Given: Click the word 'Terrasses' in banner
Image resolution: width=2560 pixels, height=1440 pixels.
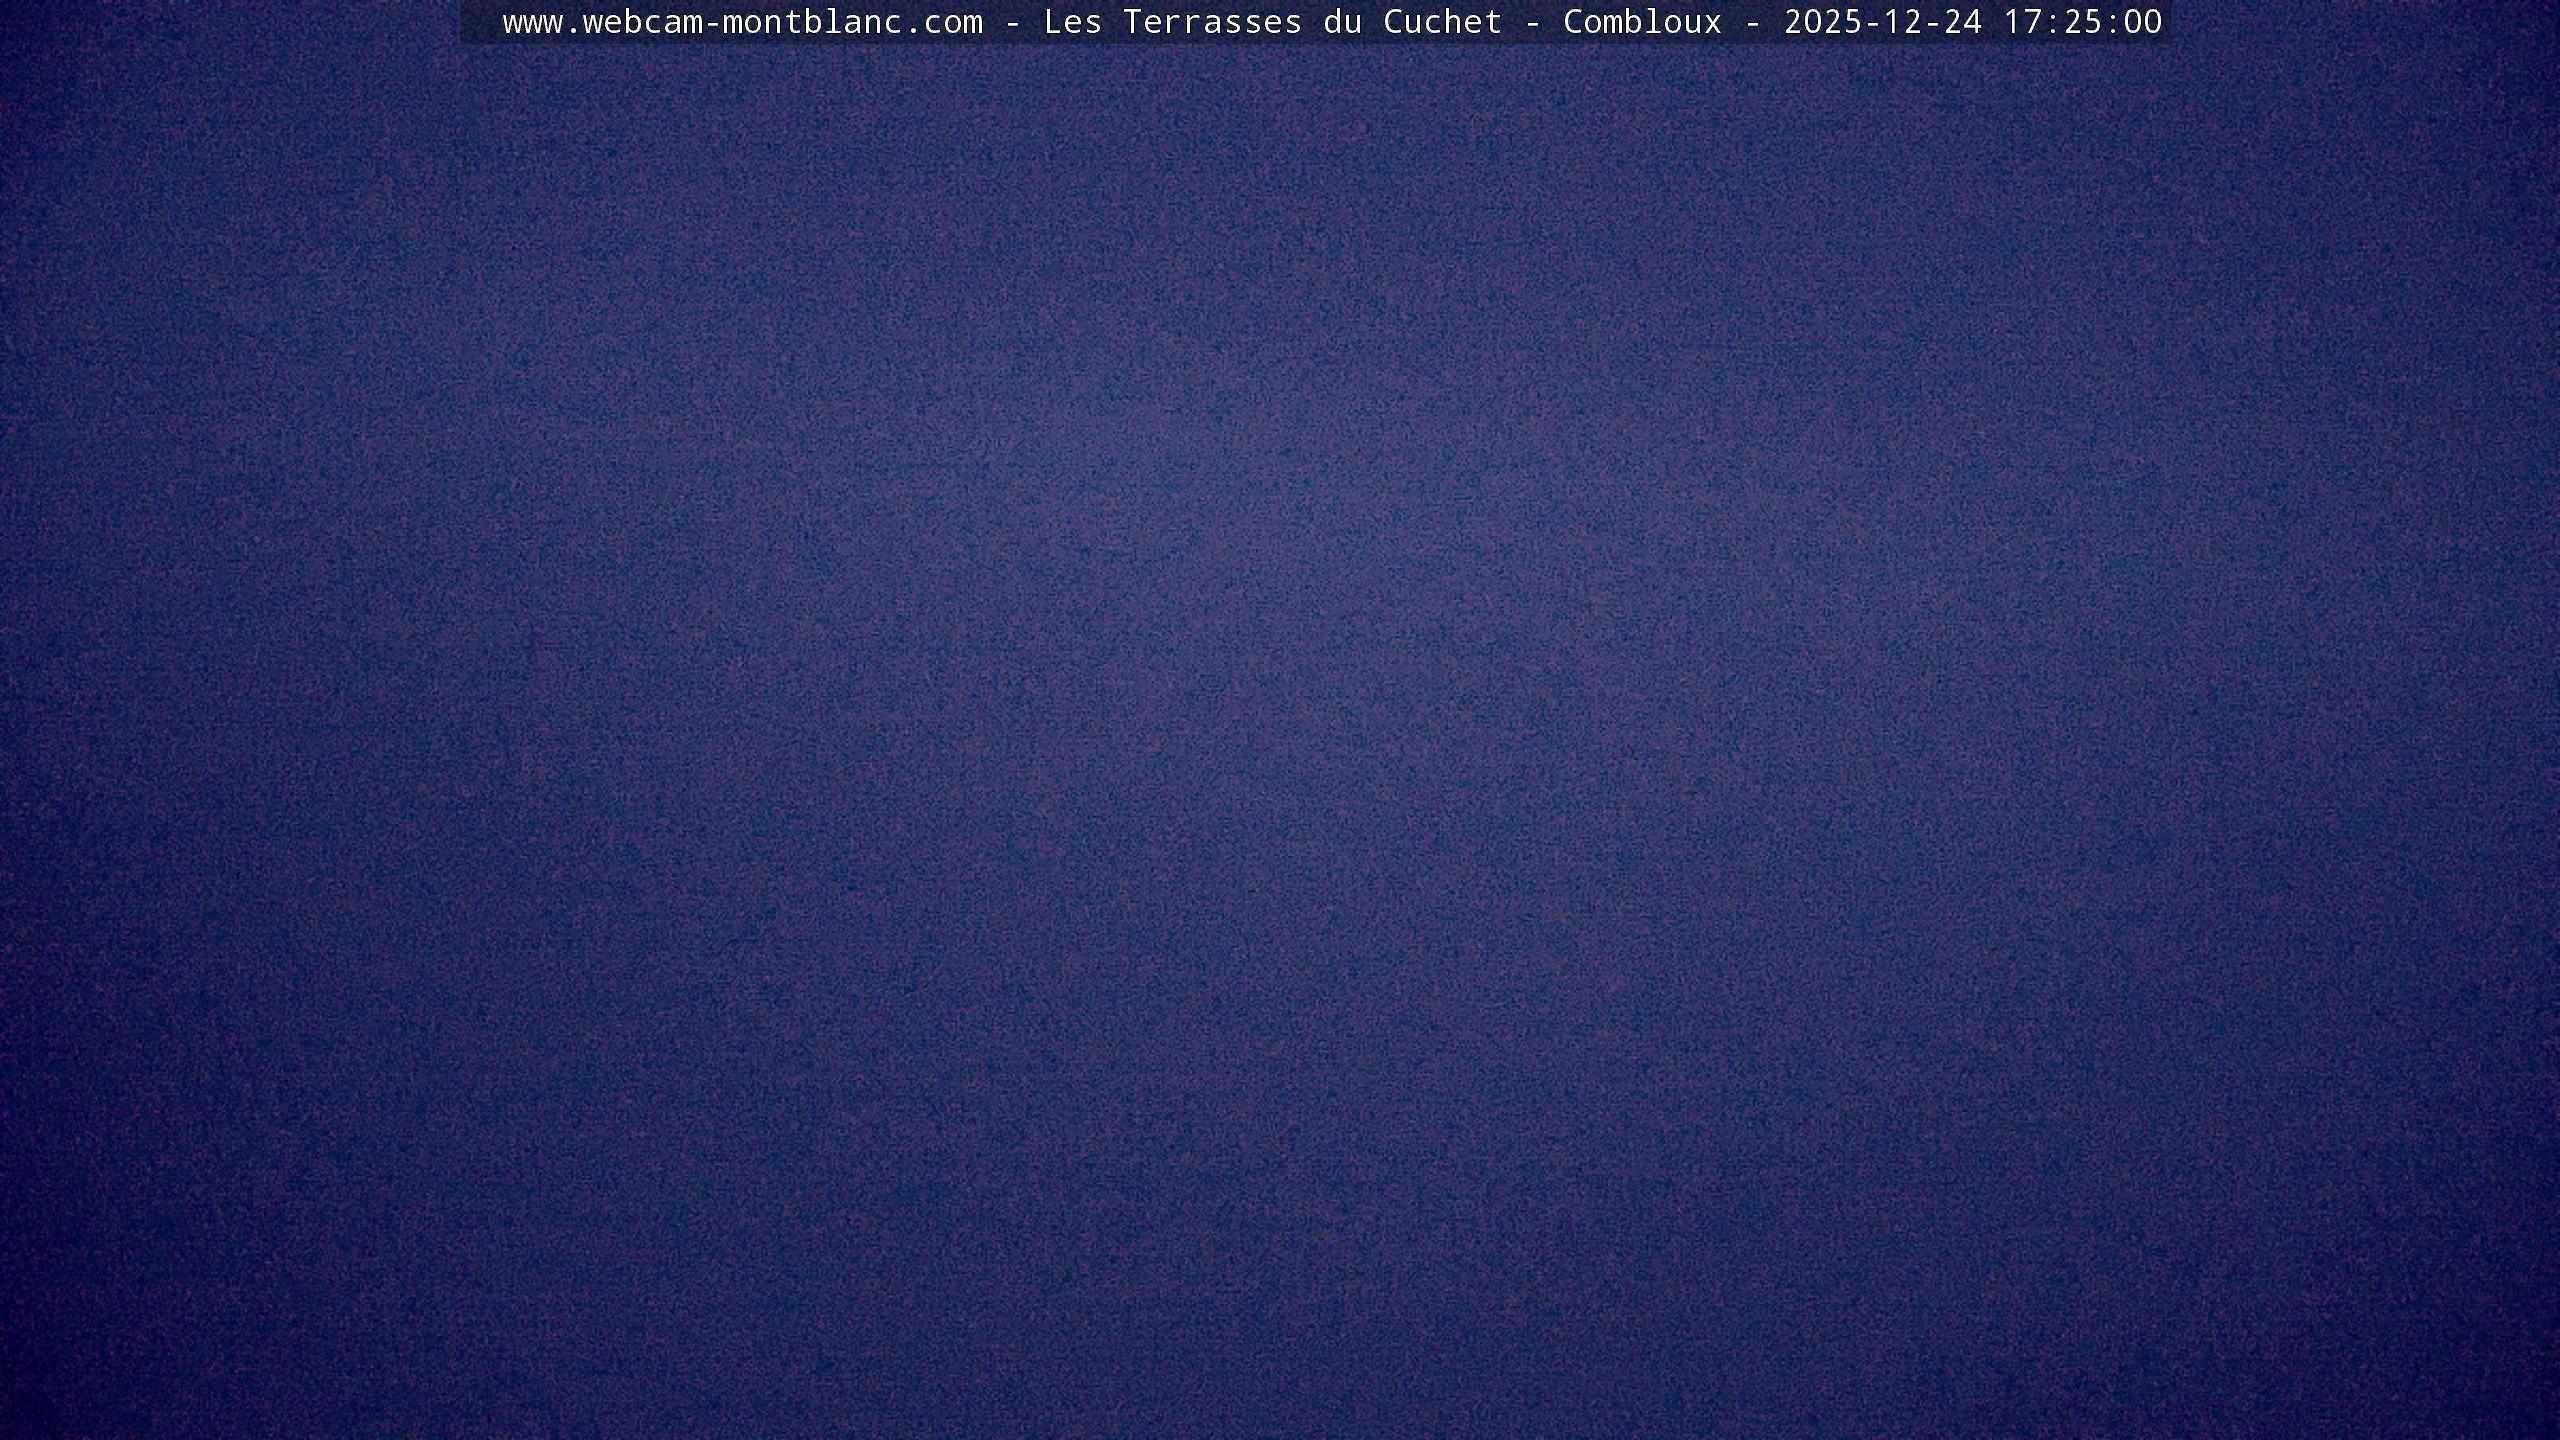Looking at the screenshot, I should point(1212,22).
